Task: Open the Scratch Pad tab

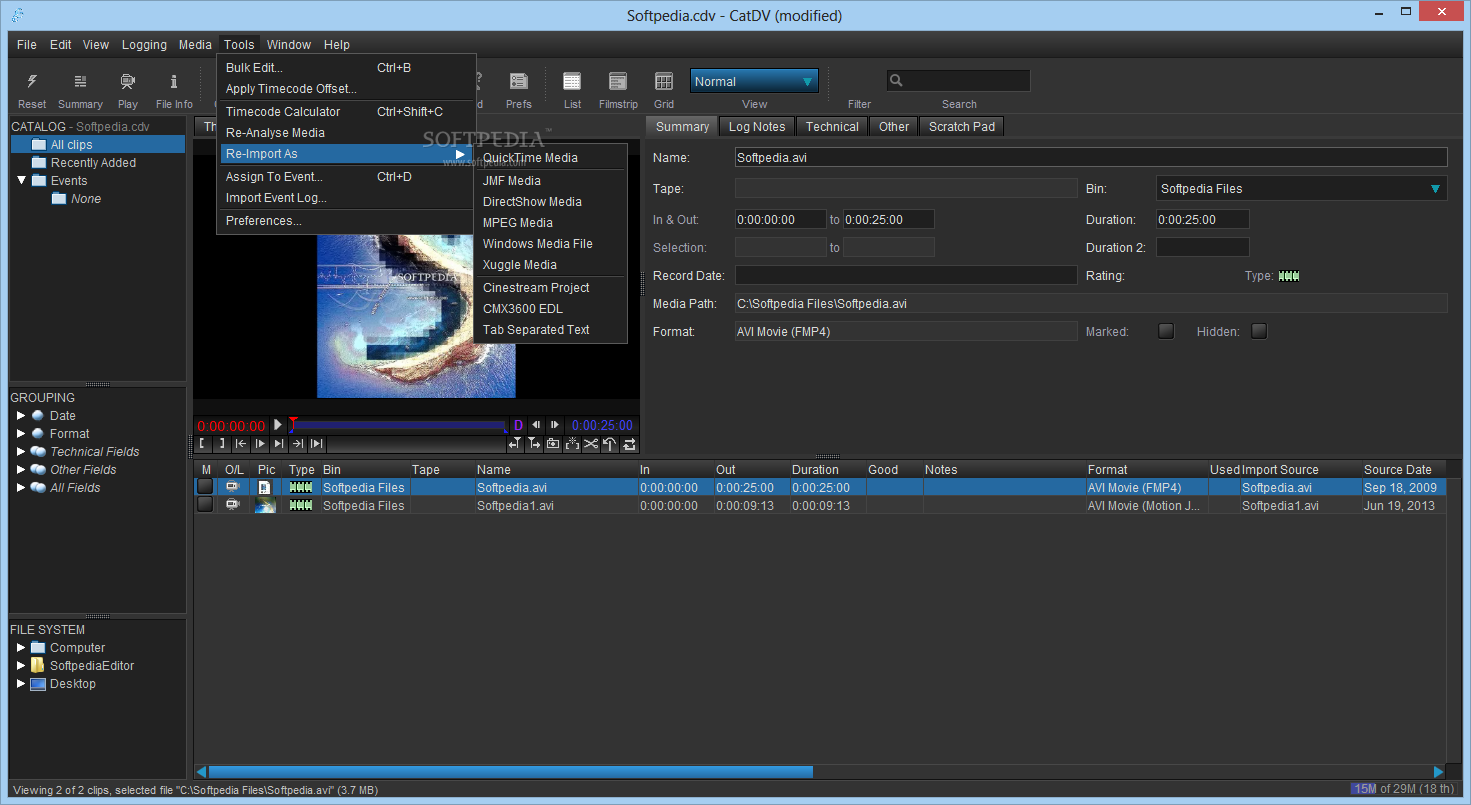Action: pos(962,127)
